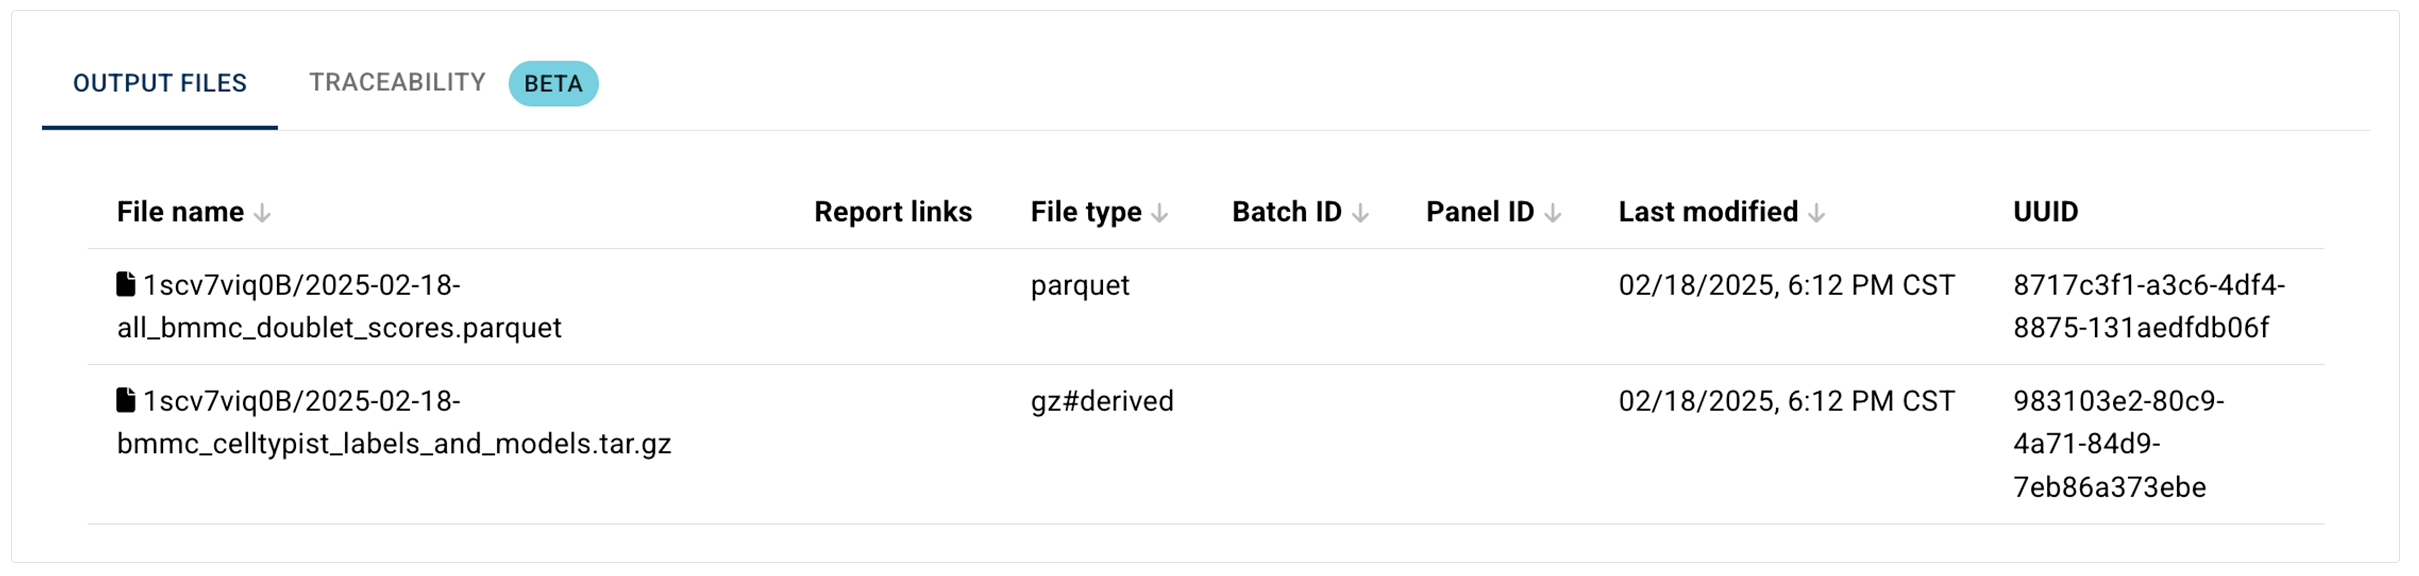Click the file icon beside bmmc_celltypist_labels_and_models.tar.gz
The image size is (2419, 576).
tap(125, 401)
